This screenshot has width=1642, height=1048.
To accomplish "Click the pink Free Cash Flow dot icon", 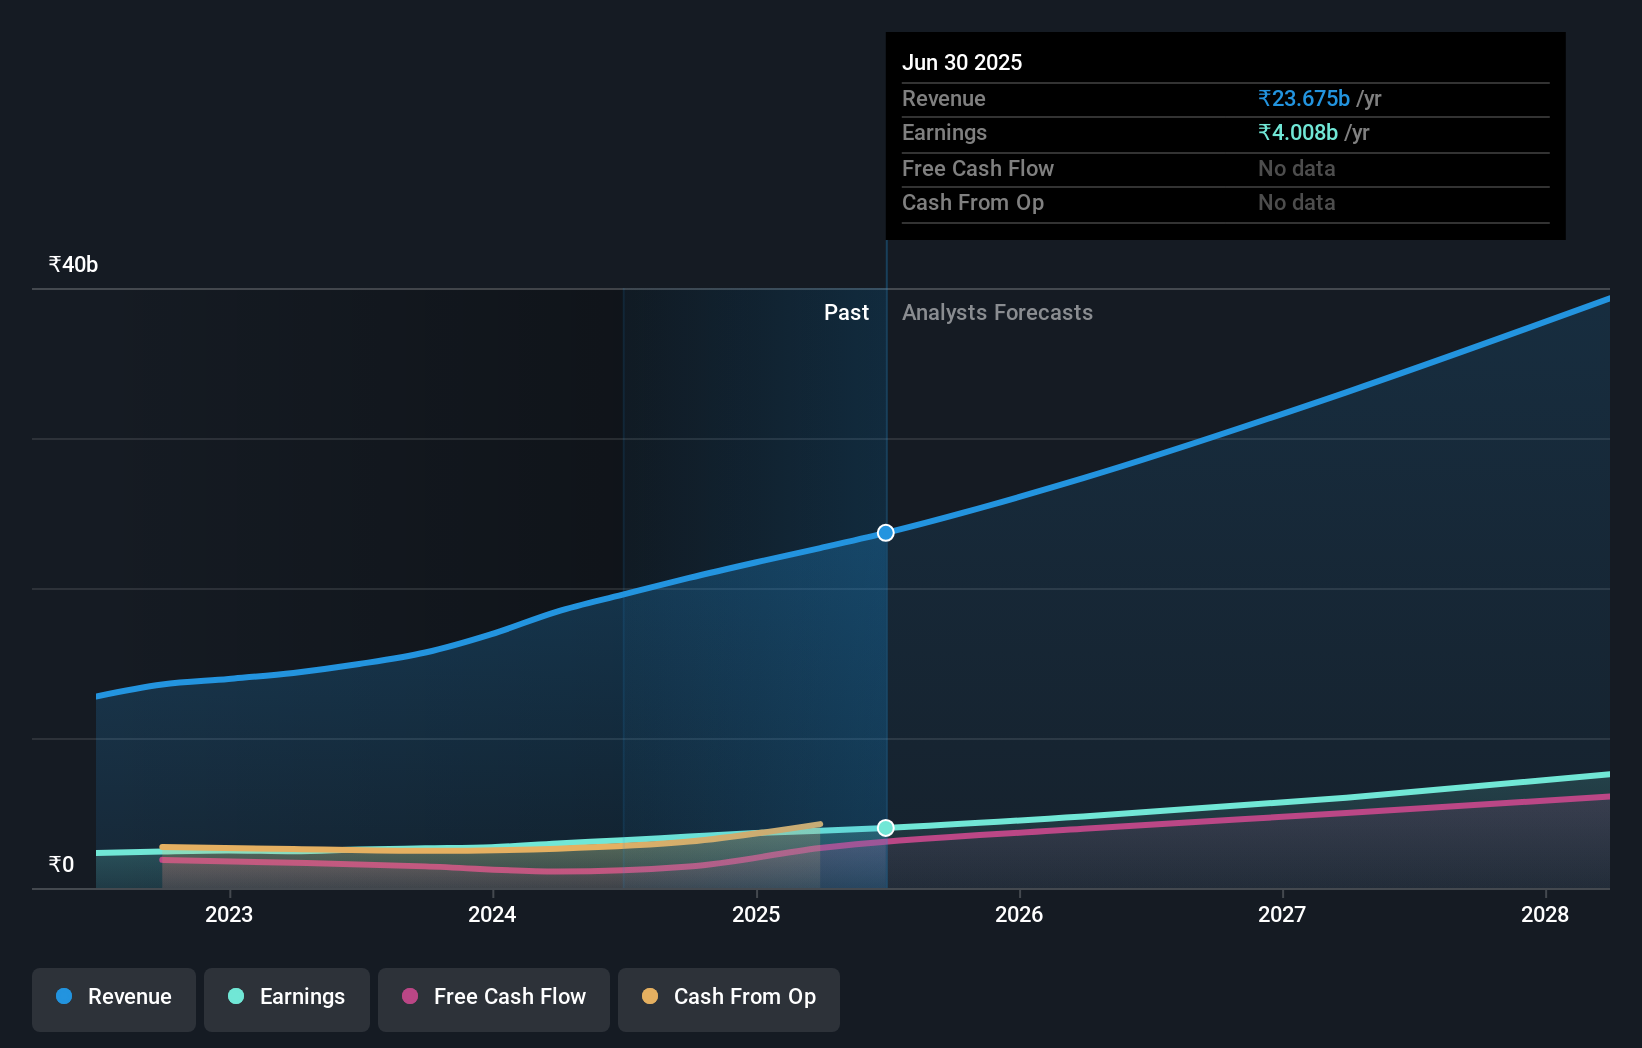I will [x=410, y=996].
